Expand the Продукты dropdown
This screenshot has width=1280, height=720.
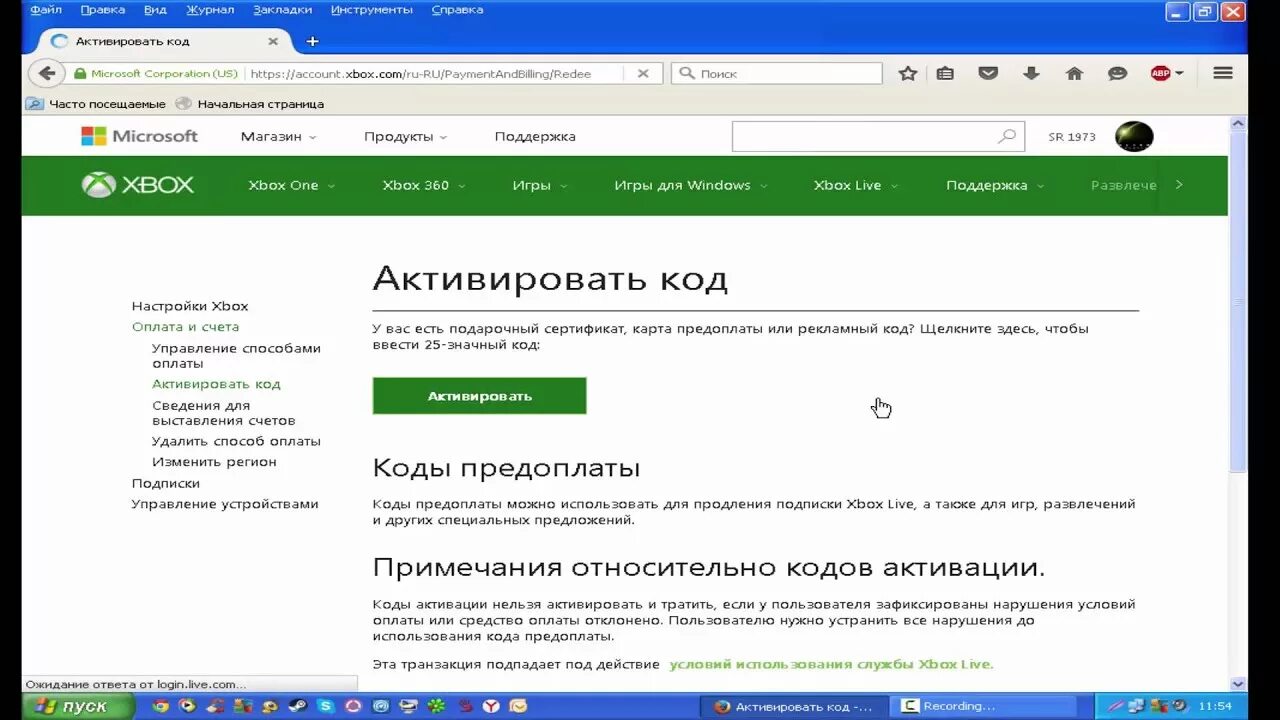pos(405,136)
